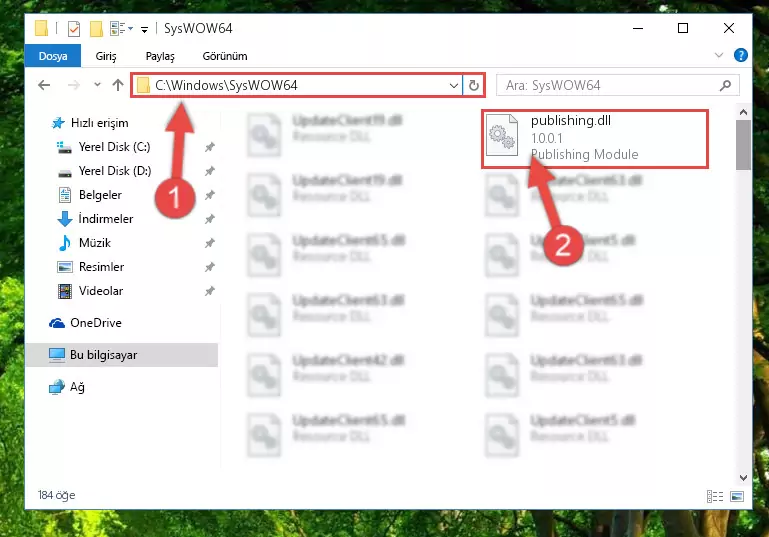The width and height of the screenshot is (769, 537).
Task: Switch to details view in the status bar
Action: [x=715, y=496]
